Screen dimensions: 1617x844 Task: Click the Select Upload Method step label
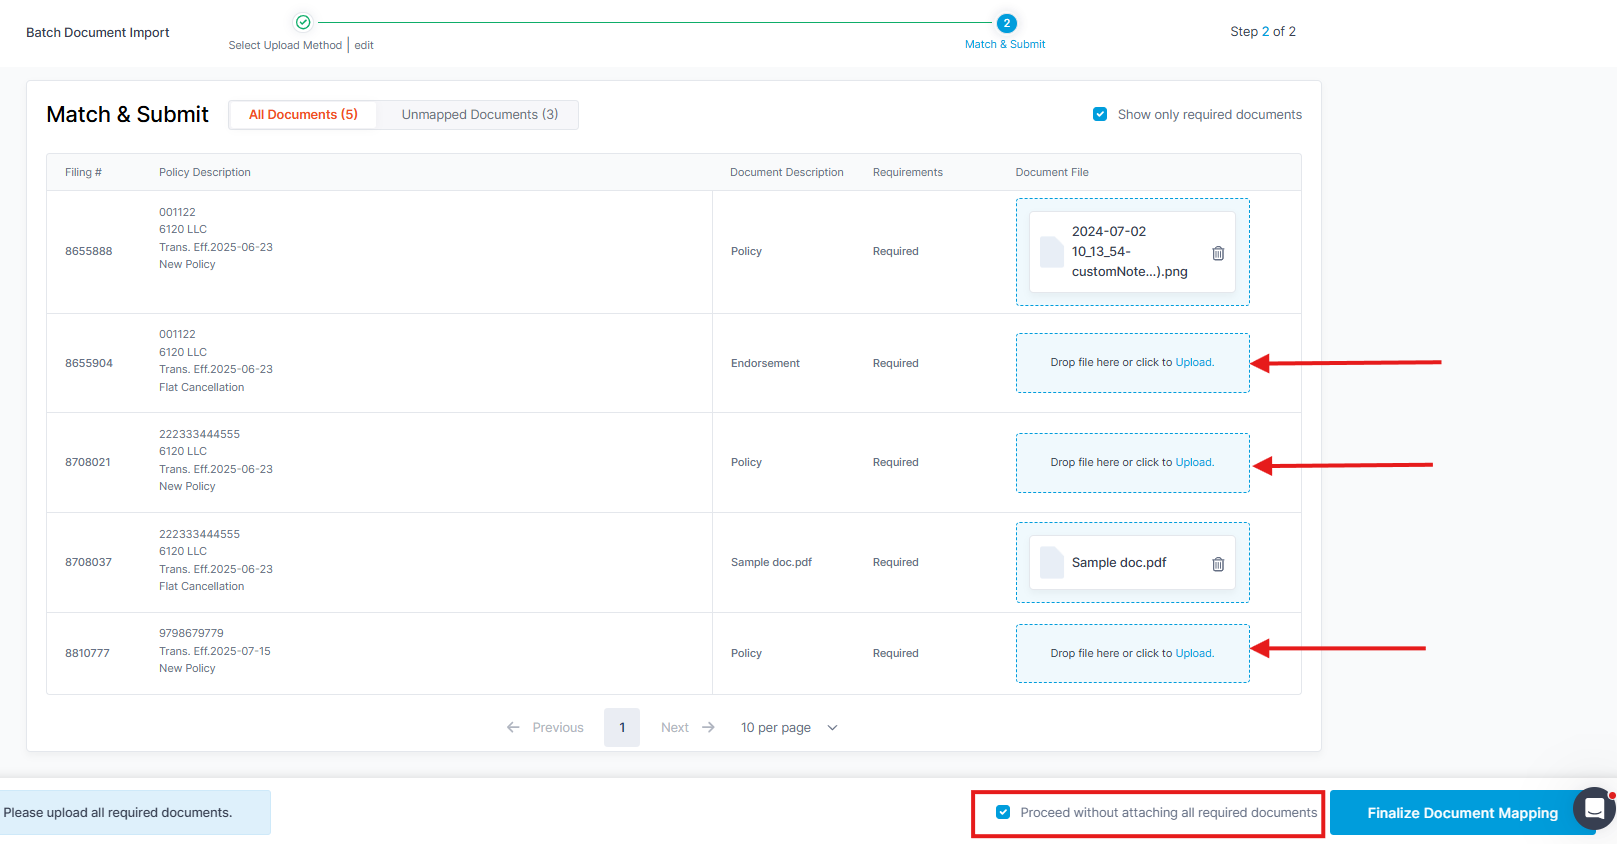pos(285,45)
